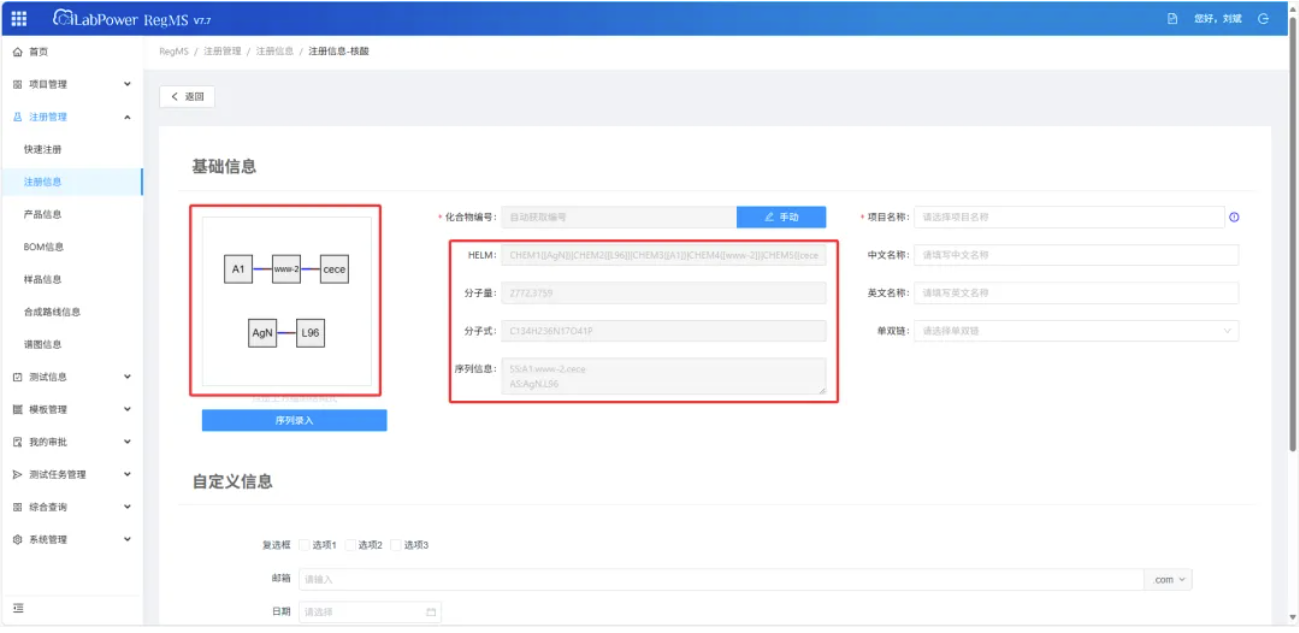Collapse the 注册管理 menu chevron
Viewport: 1299px width, 633px height.
[127, 117]
